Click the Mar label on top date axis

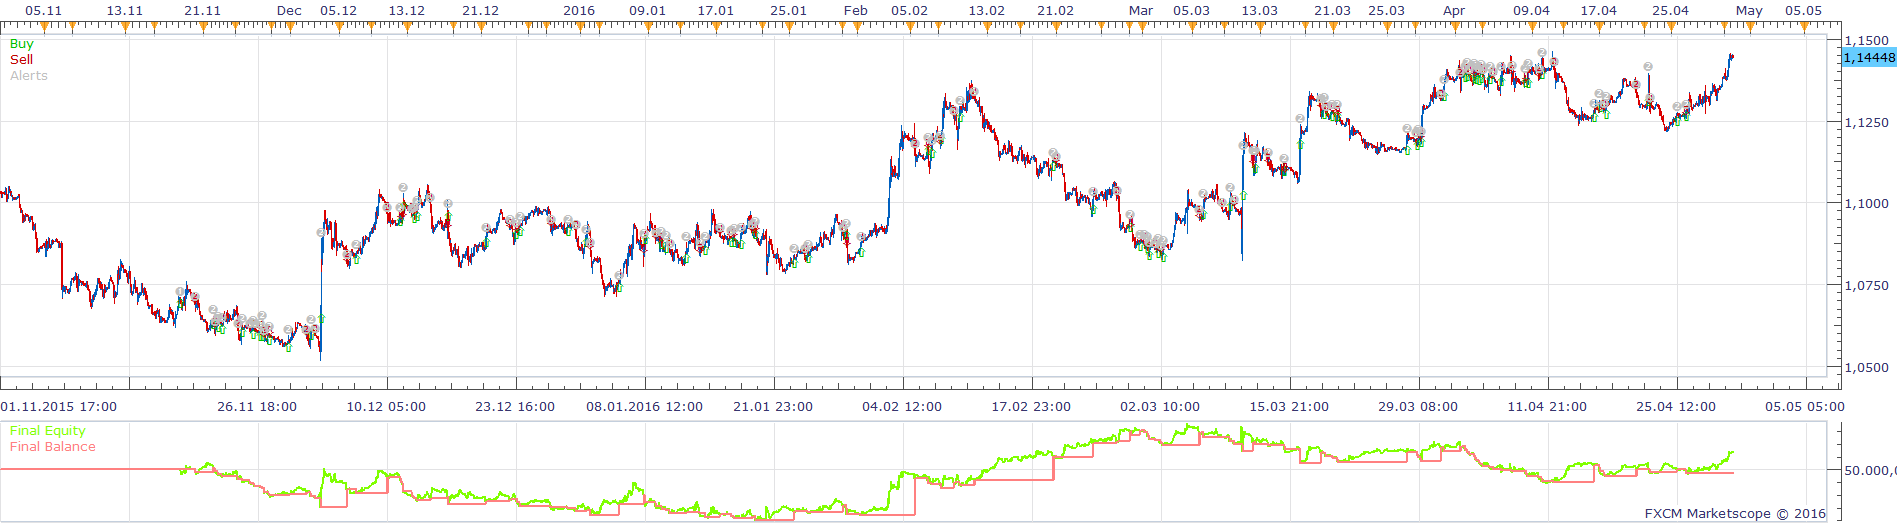pos(1141,11)
